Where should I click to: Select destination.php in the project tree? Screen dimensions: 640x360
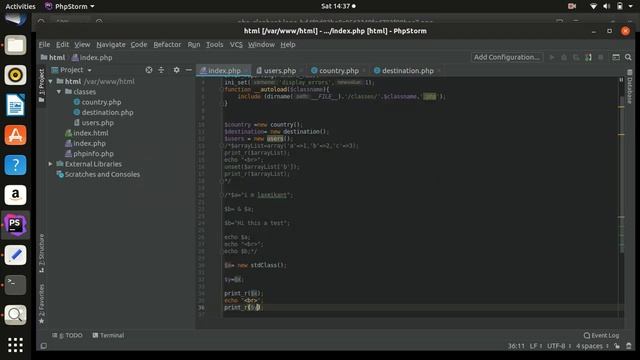(103, 112)
